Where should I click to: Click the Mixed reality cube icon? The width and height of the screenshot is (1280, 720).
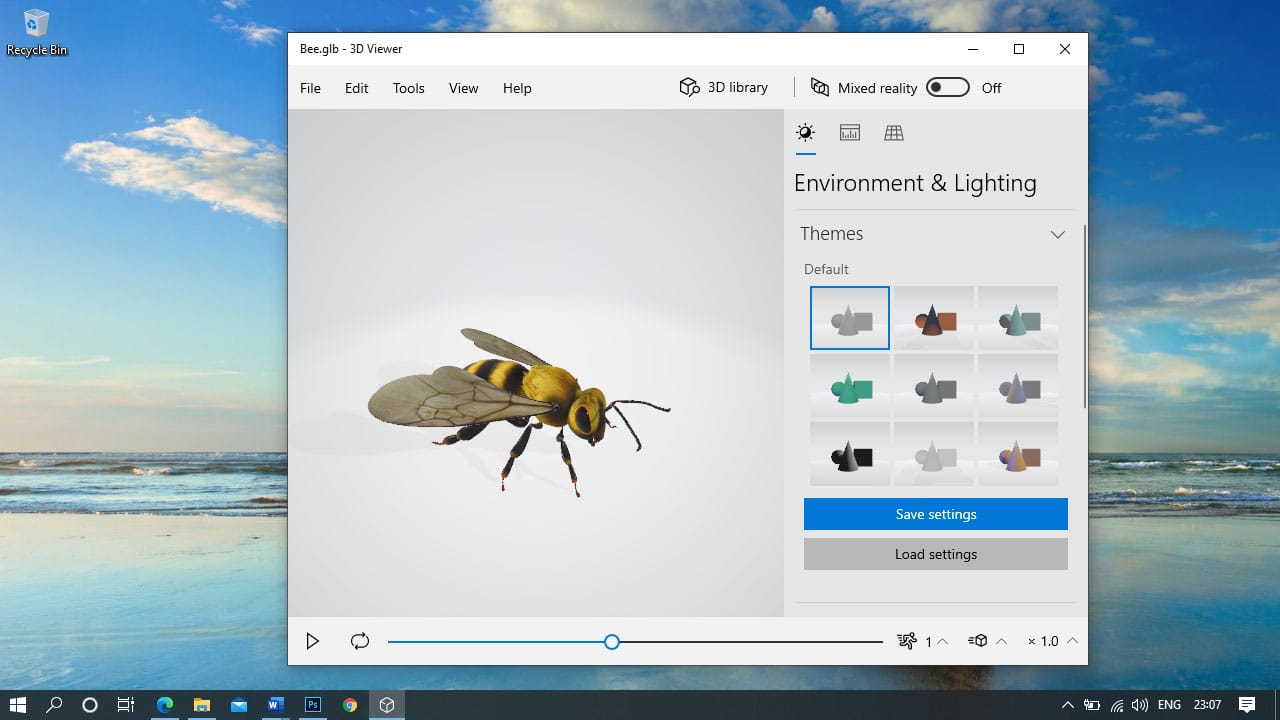820,88
